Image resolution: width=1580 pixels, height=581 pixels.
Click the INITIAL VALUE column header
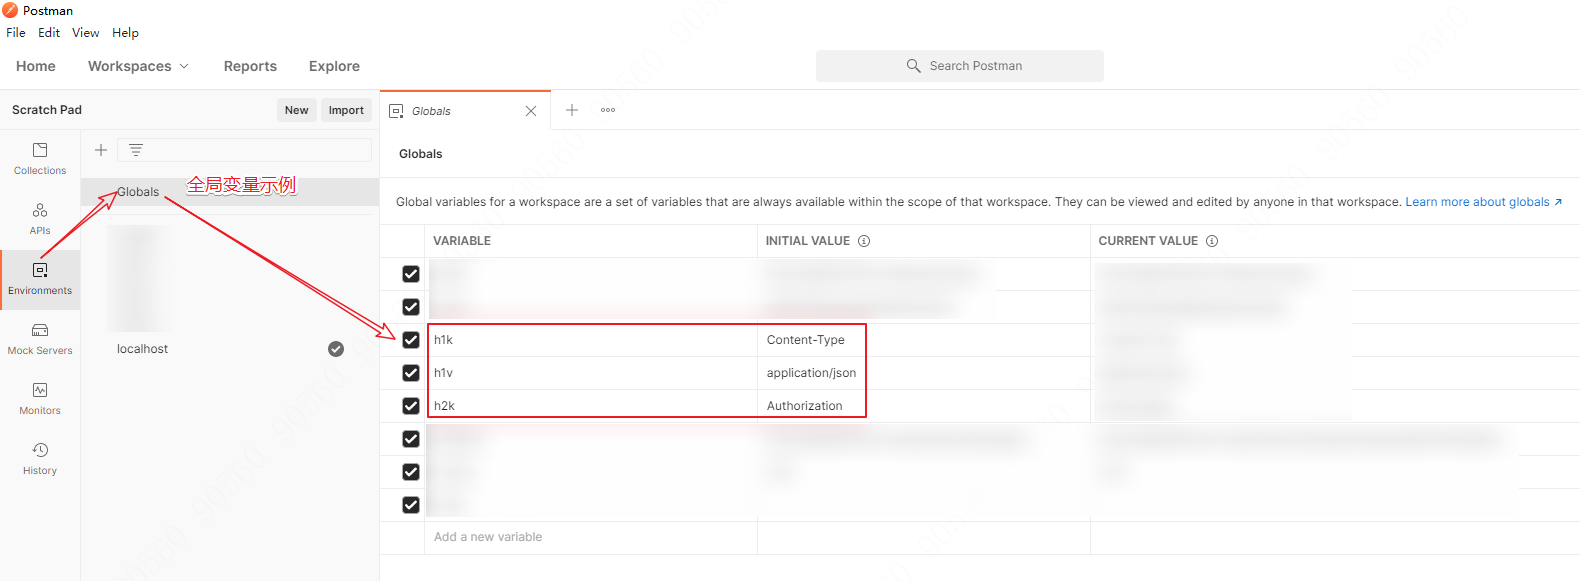click(x=807, y=241)
